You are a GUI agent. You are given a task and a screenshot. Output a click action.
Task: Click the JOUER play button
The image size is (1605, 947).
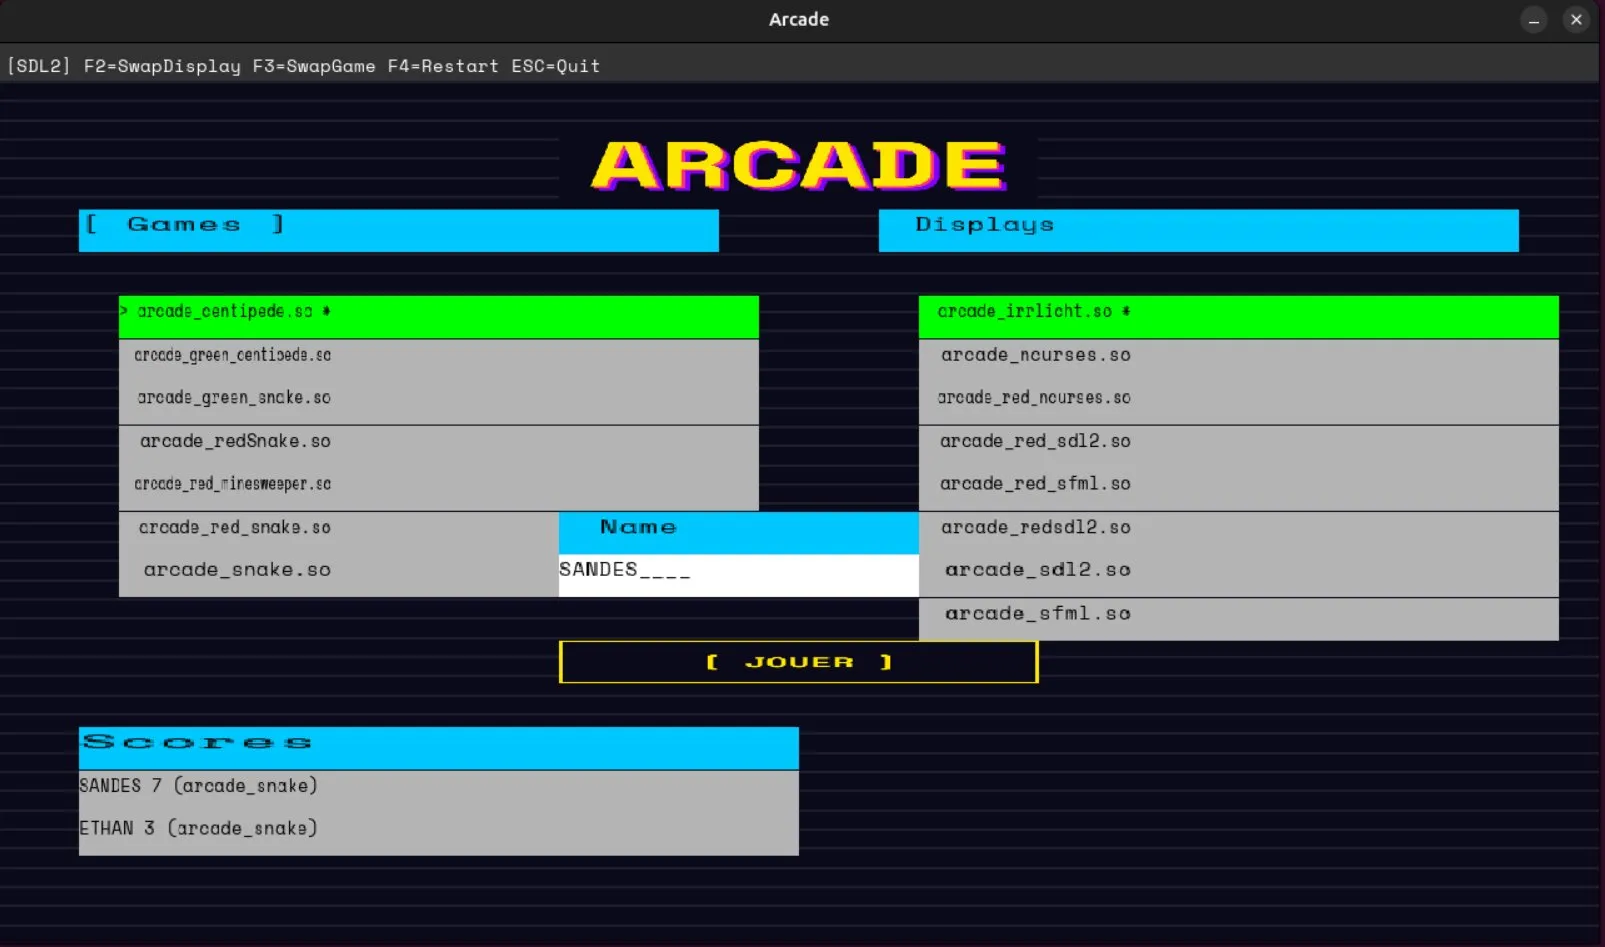(798, 662)
